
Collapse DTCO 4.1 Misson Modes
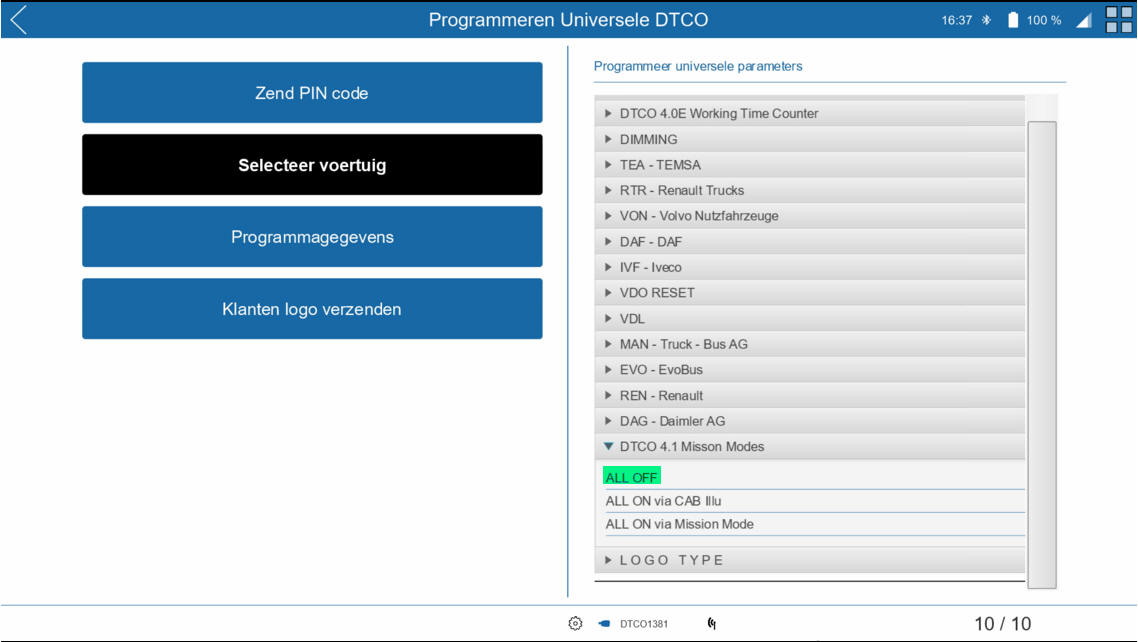click(809, 446)
